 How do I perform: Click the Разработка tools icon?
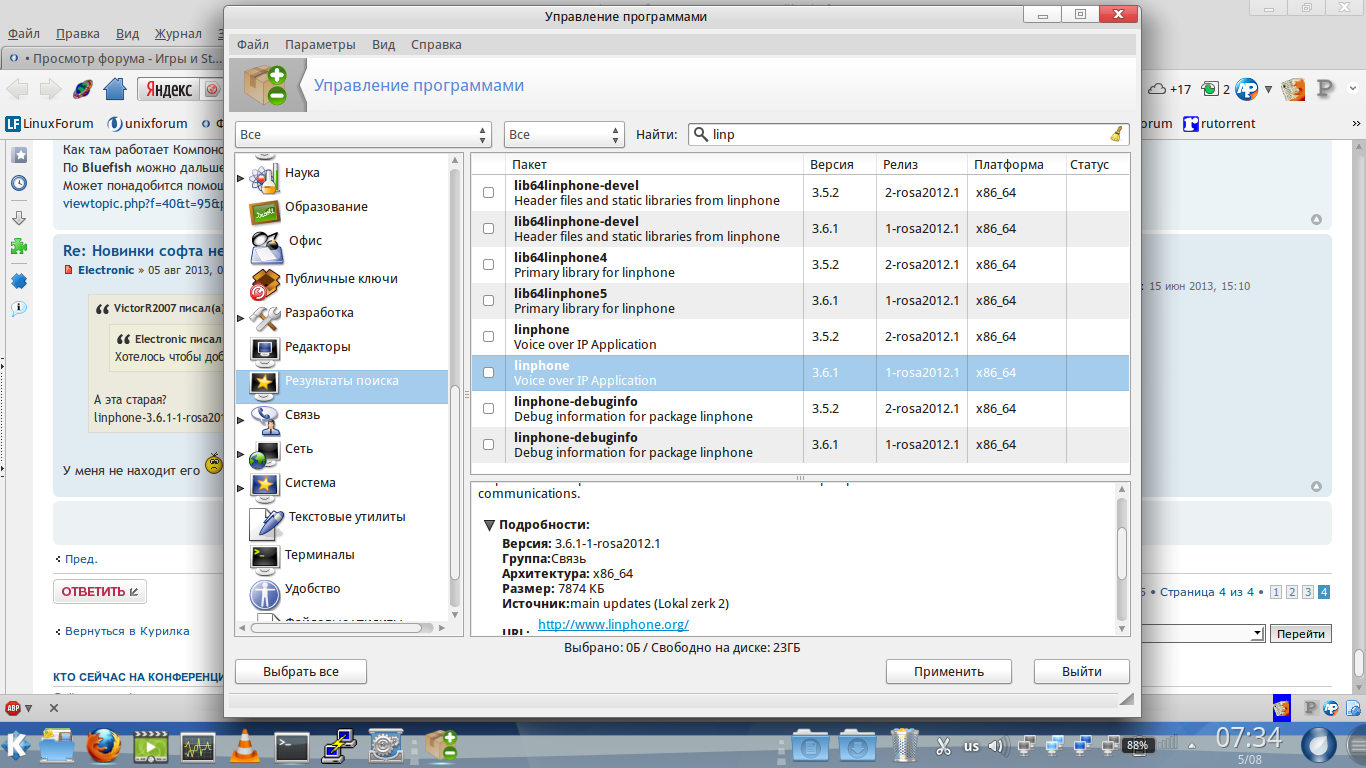[265, 315]
